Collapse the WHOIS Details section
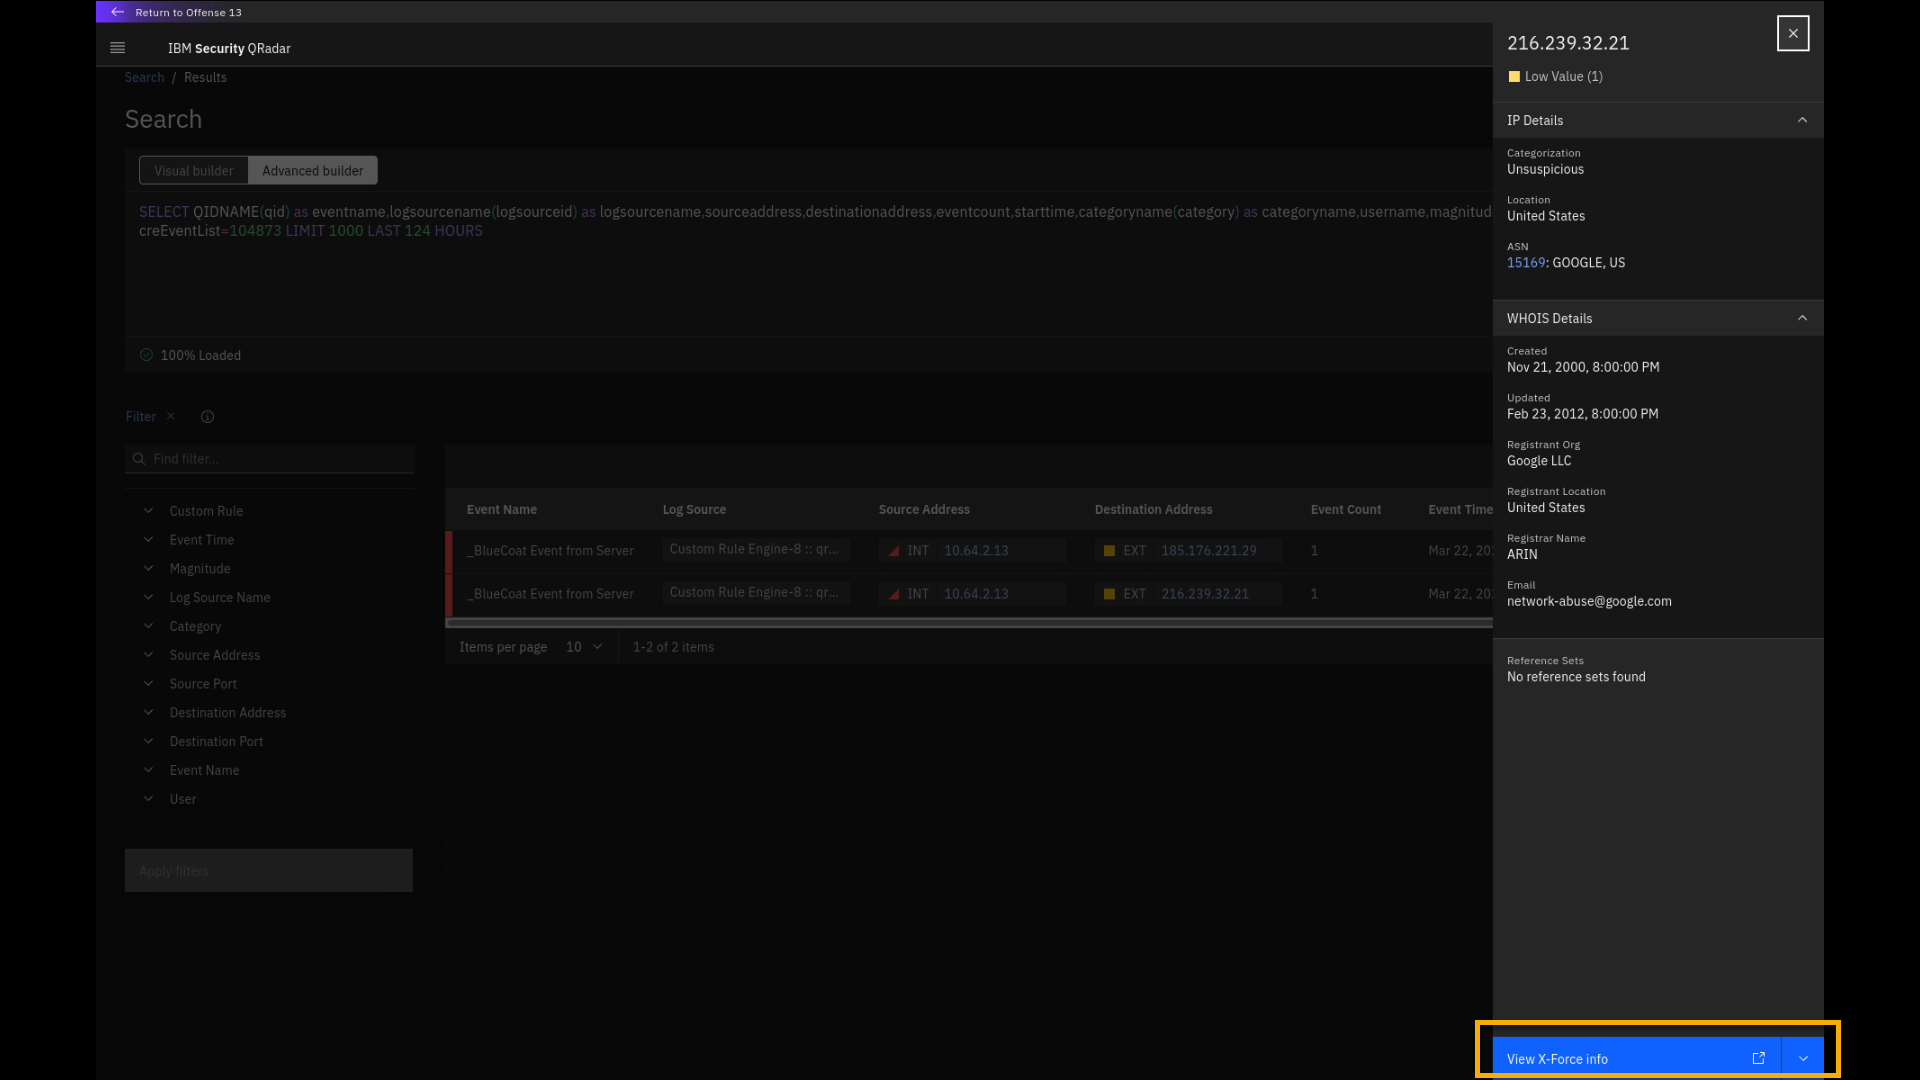Screen dimensions: 1920x1080 click(x=1802, y=318)
